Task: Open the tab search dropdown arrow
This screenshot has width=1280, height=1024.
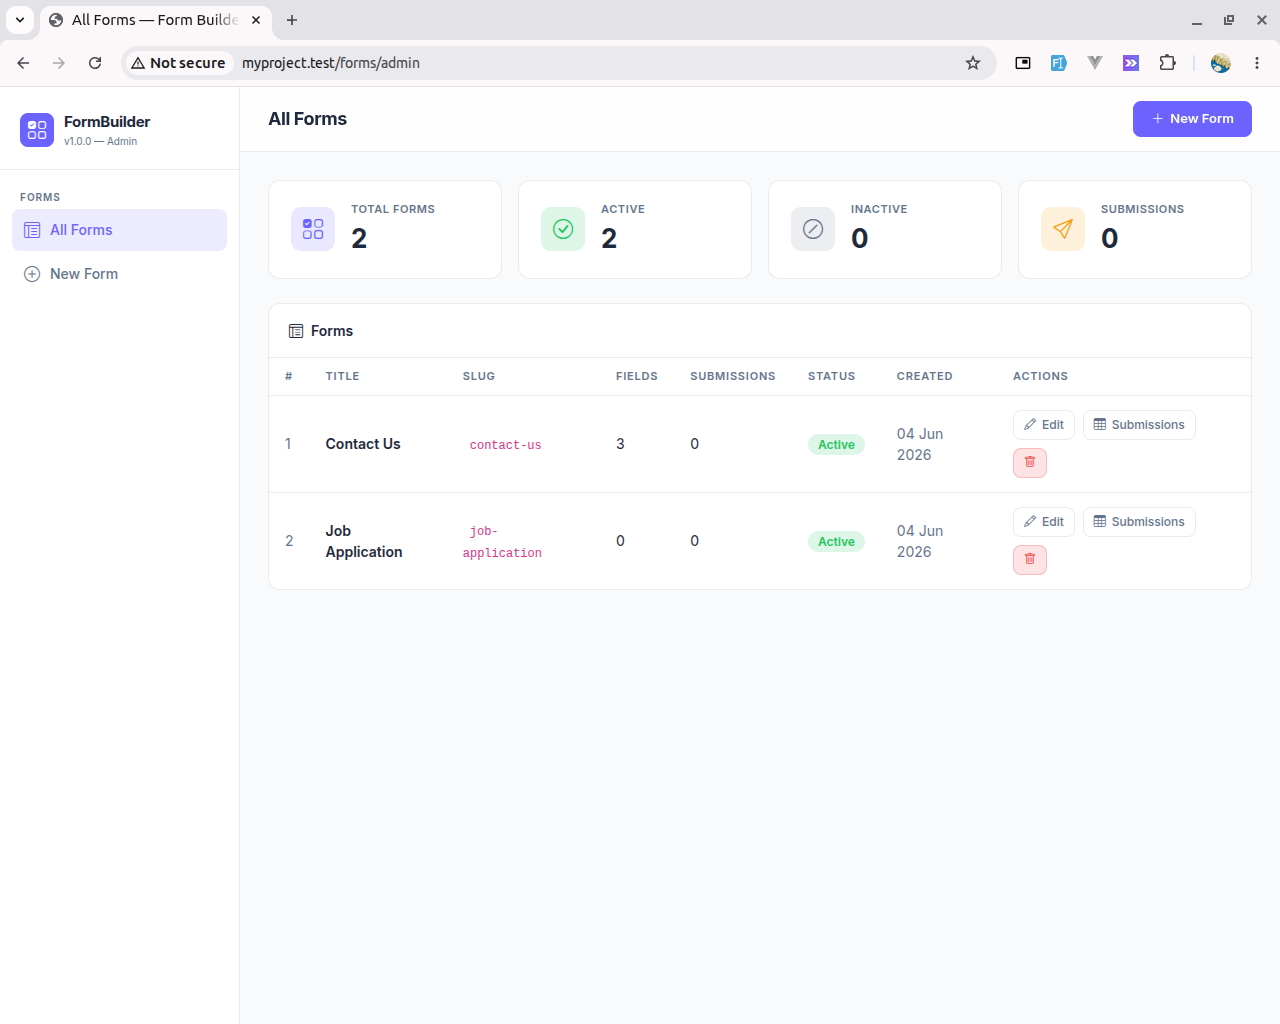Action: click(x=20, y=20)
